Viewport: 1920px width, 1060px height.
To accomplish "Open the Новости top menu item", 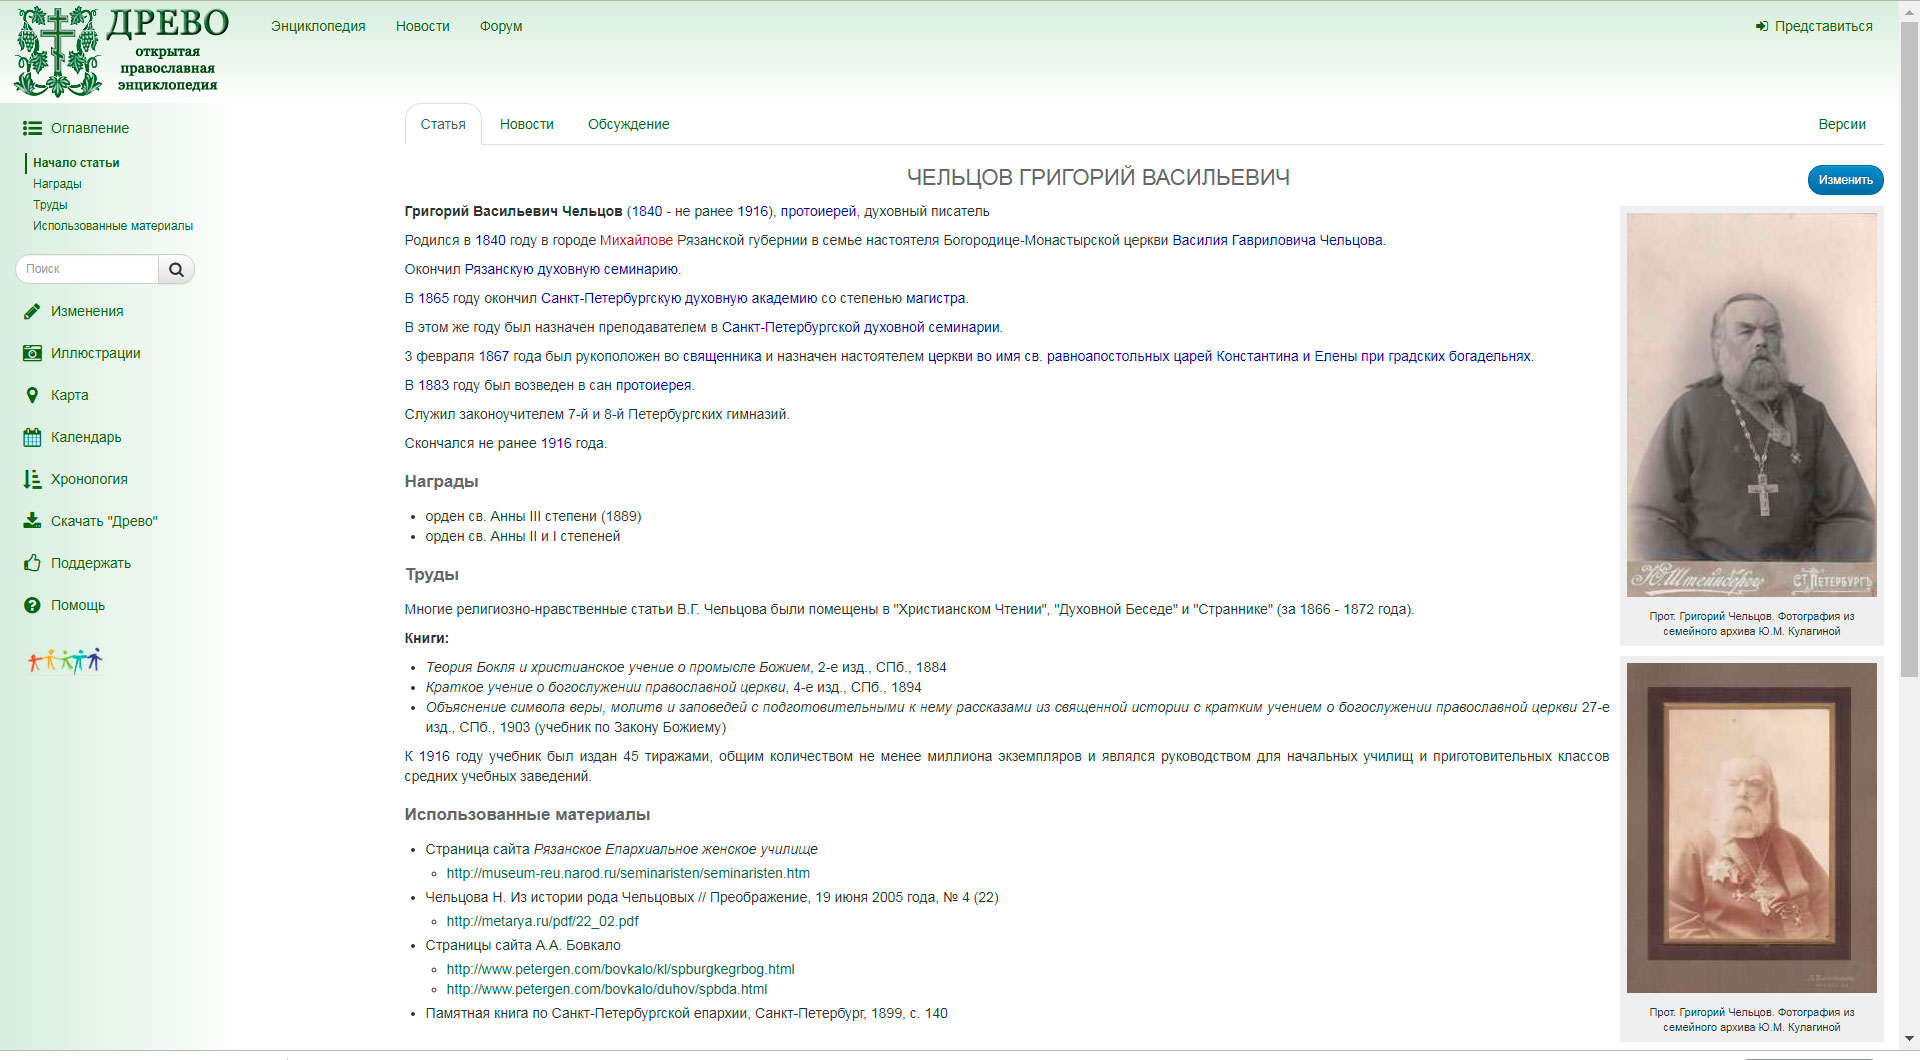I will point(423,26).
